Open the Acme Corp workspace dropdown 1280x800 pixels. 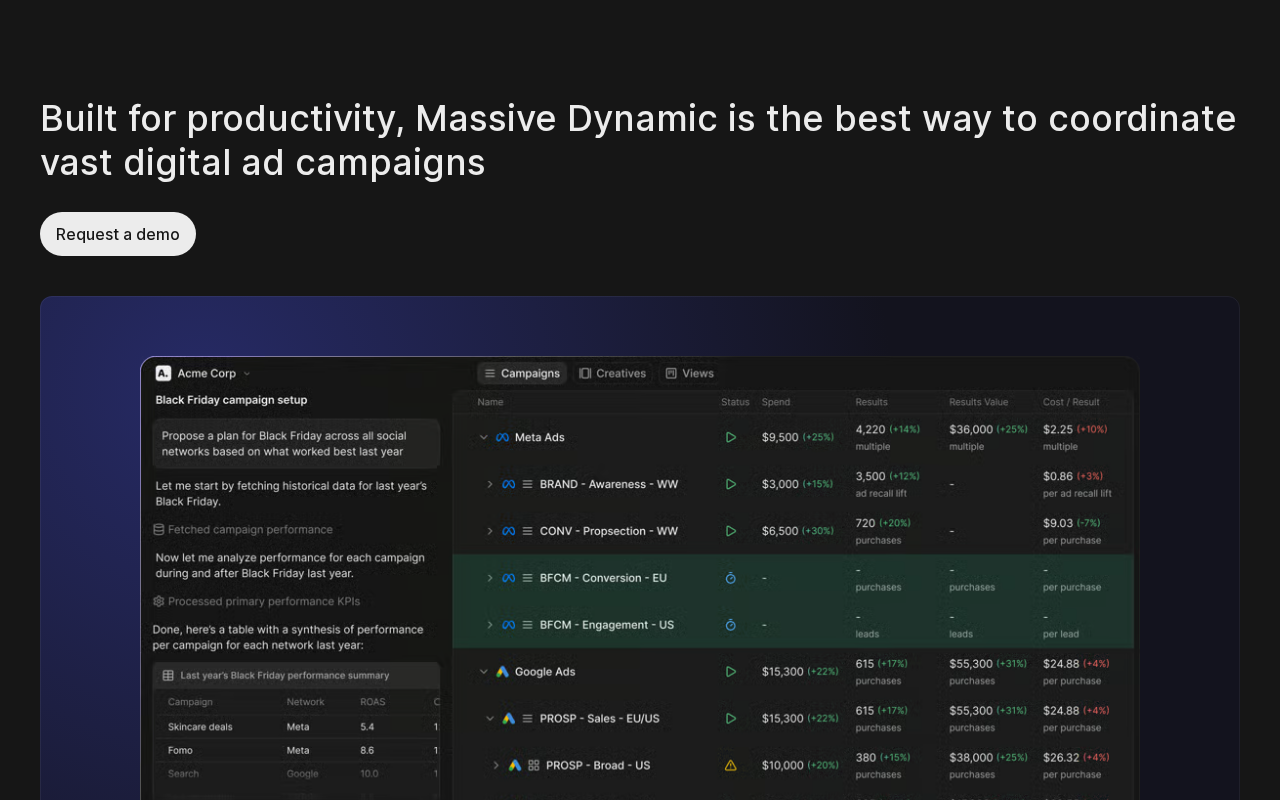coord(247,374)
